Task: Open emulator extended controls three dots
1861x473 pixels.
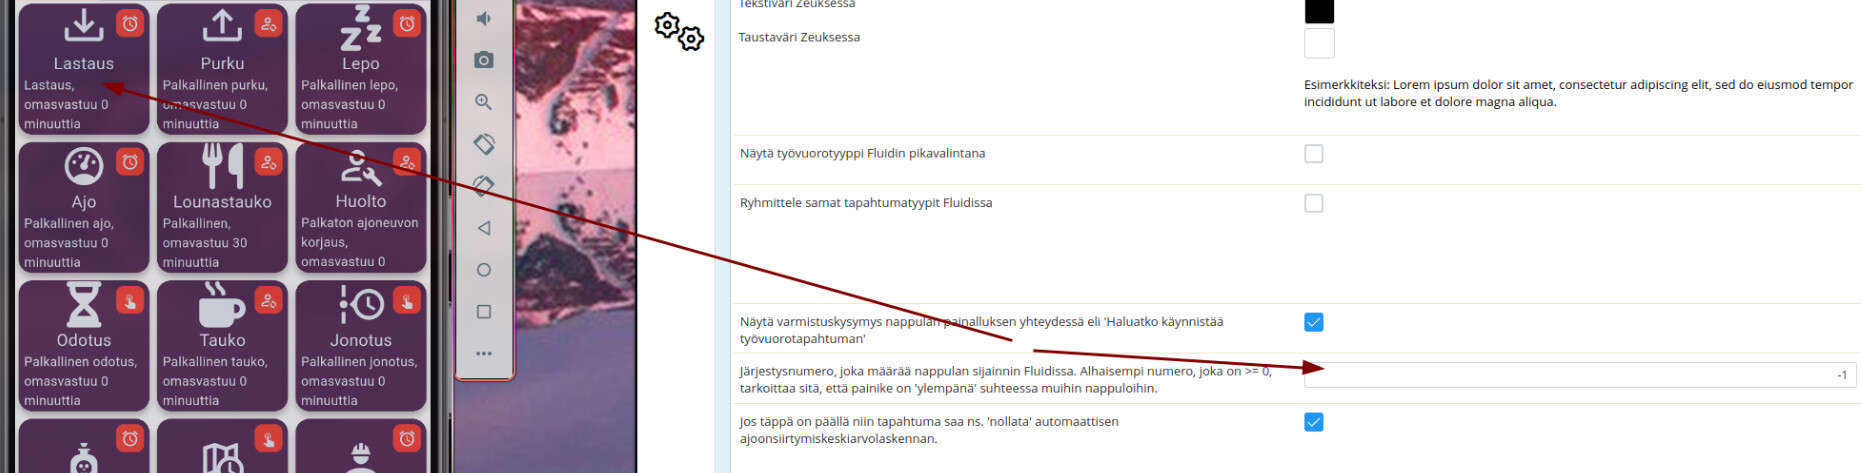Action: click(484, 353)
